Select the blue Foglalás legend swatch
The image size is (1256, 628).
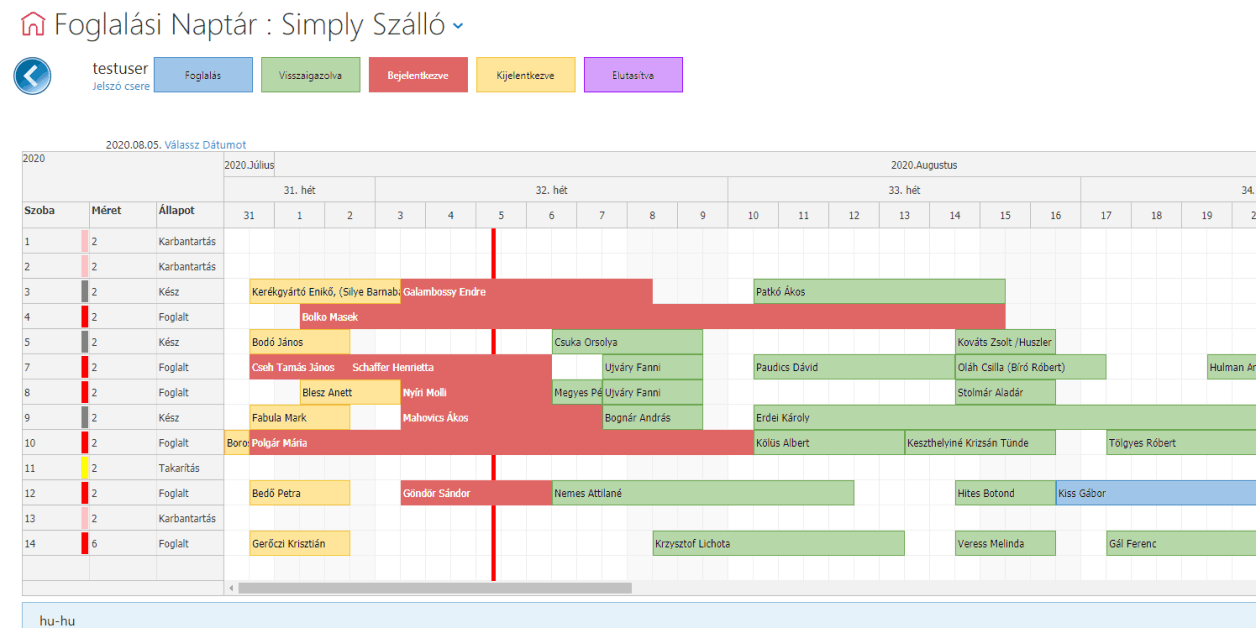coord(203,75)
